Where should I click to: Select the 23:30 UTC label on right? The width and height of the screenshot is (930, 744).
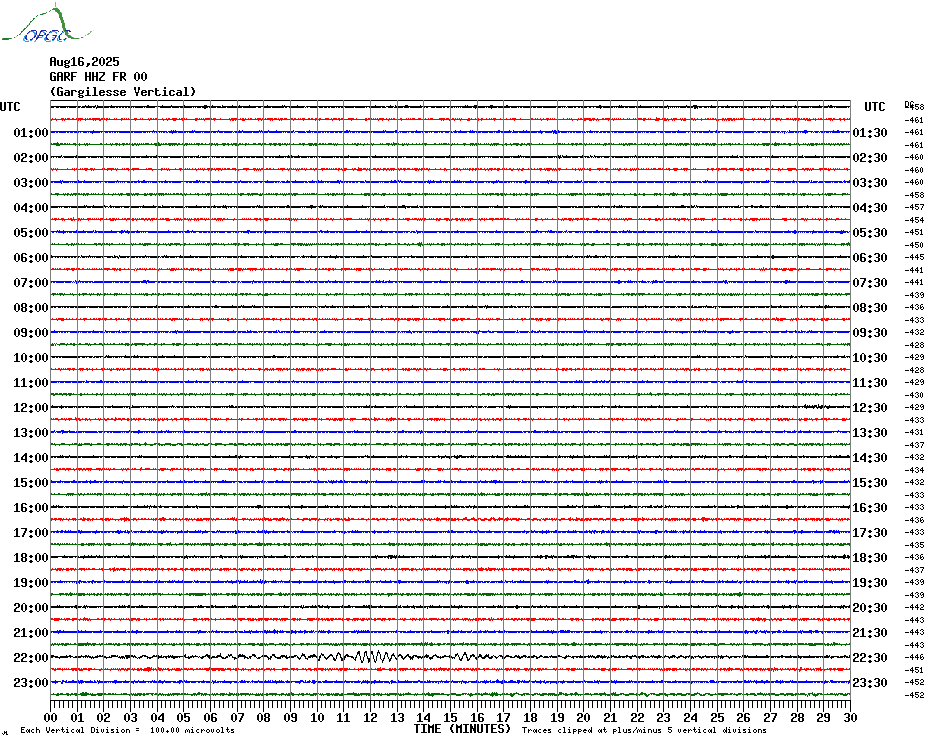point(870,682)
